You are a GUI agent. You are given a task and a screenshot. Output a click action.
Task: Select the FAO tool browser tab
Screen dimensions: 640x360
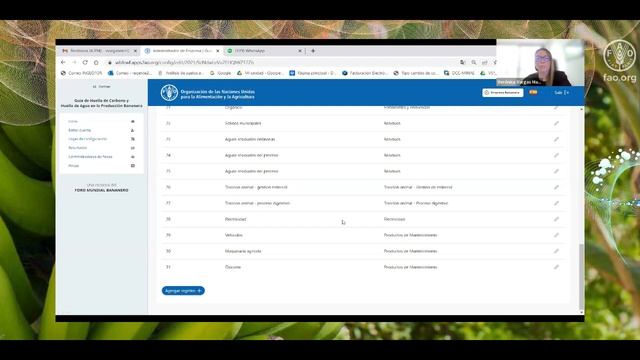[x=182, y=51]
